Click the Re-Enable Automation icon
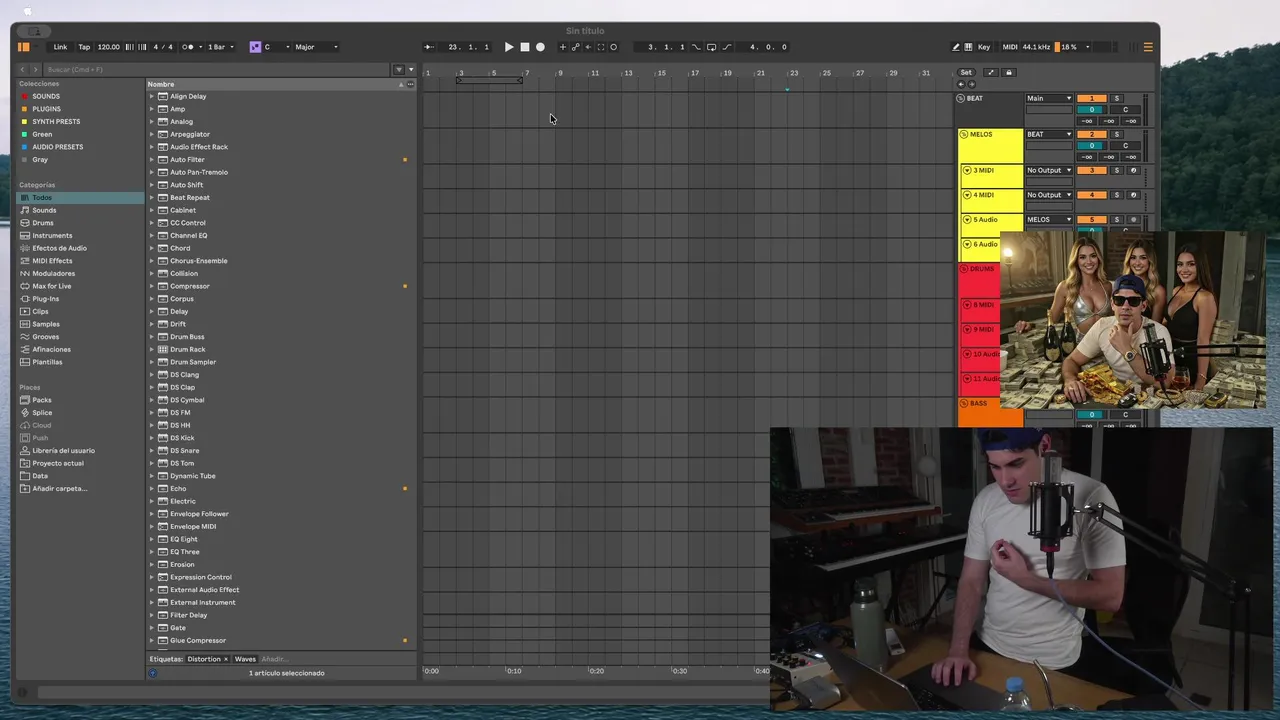This screenshot has height=720, width=1280. tap(588, 47)
